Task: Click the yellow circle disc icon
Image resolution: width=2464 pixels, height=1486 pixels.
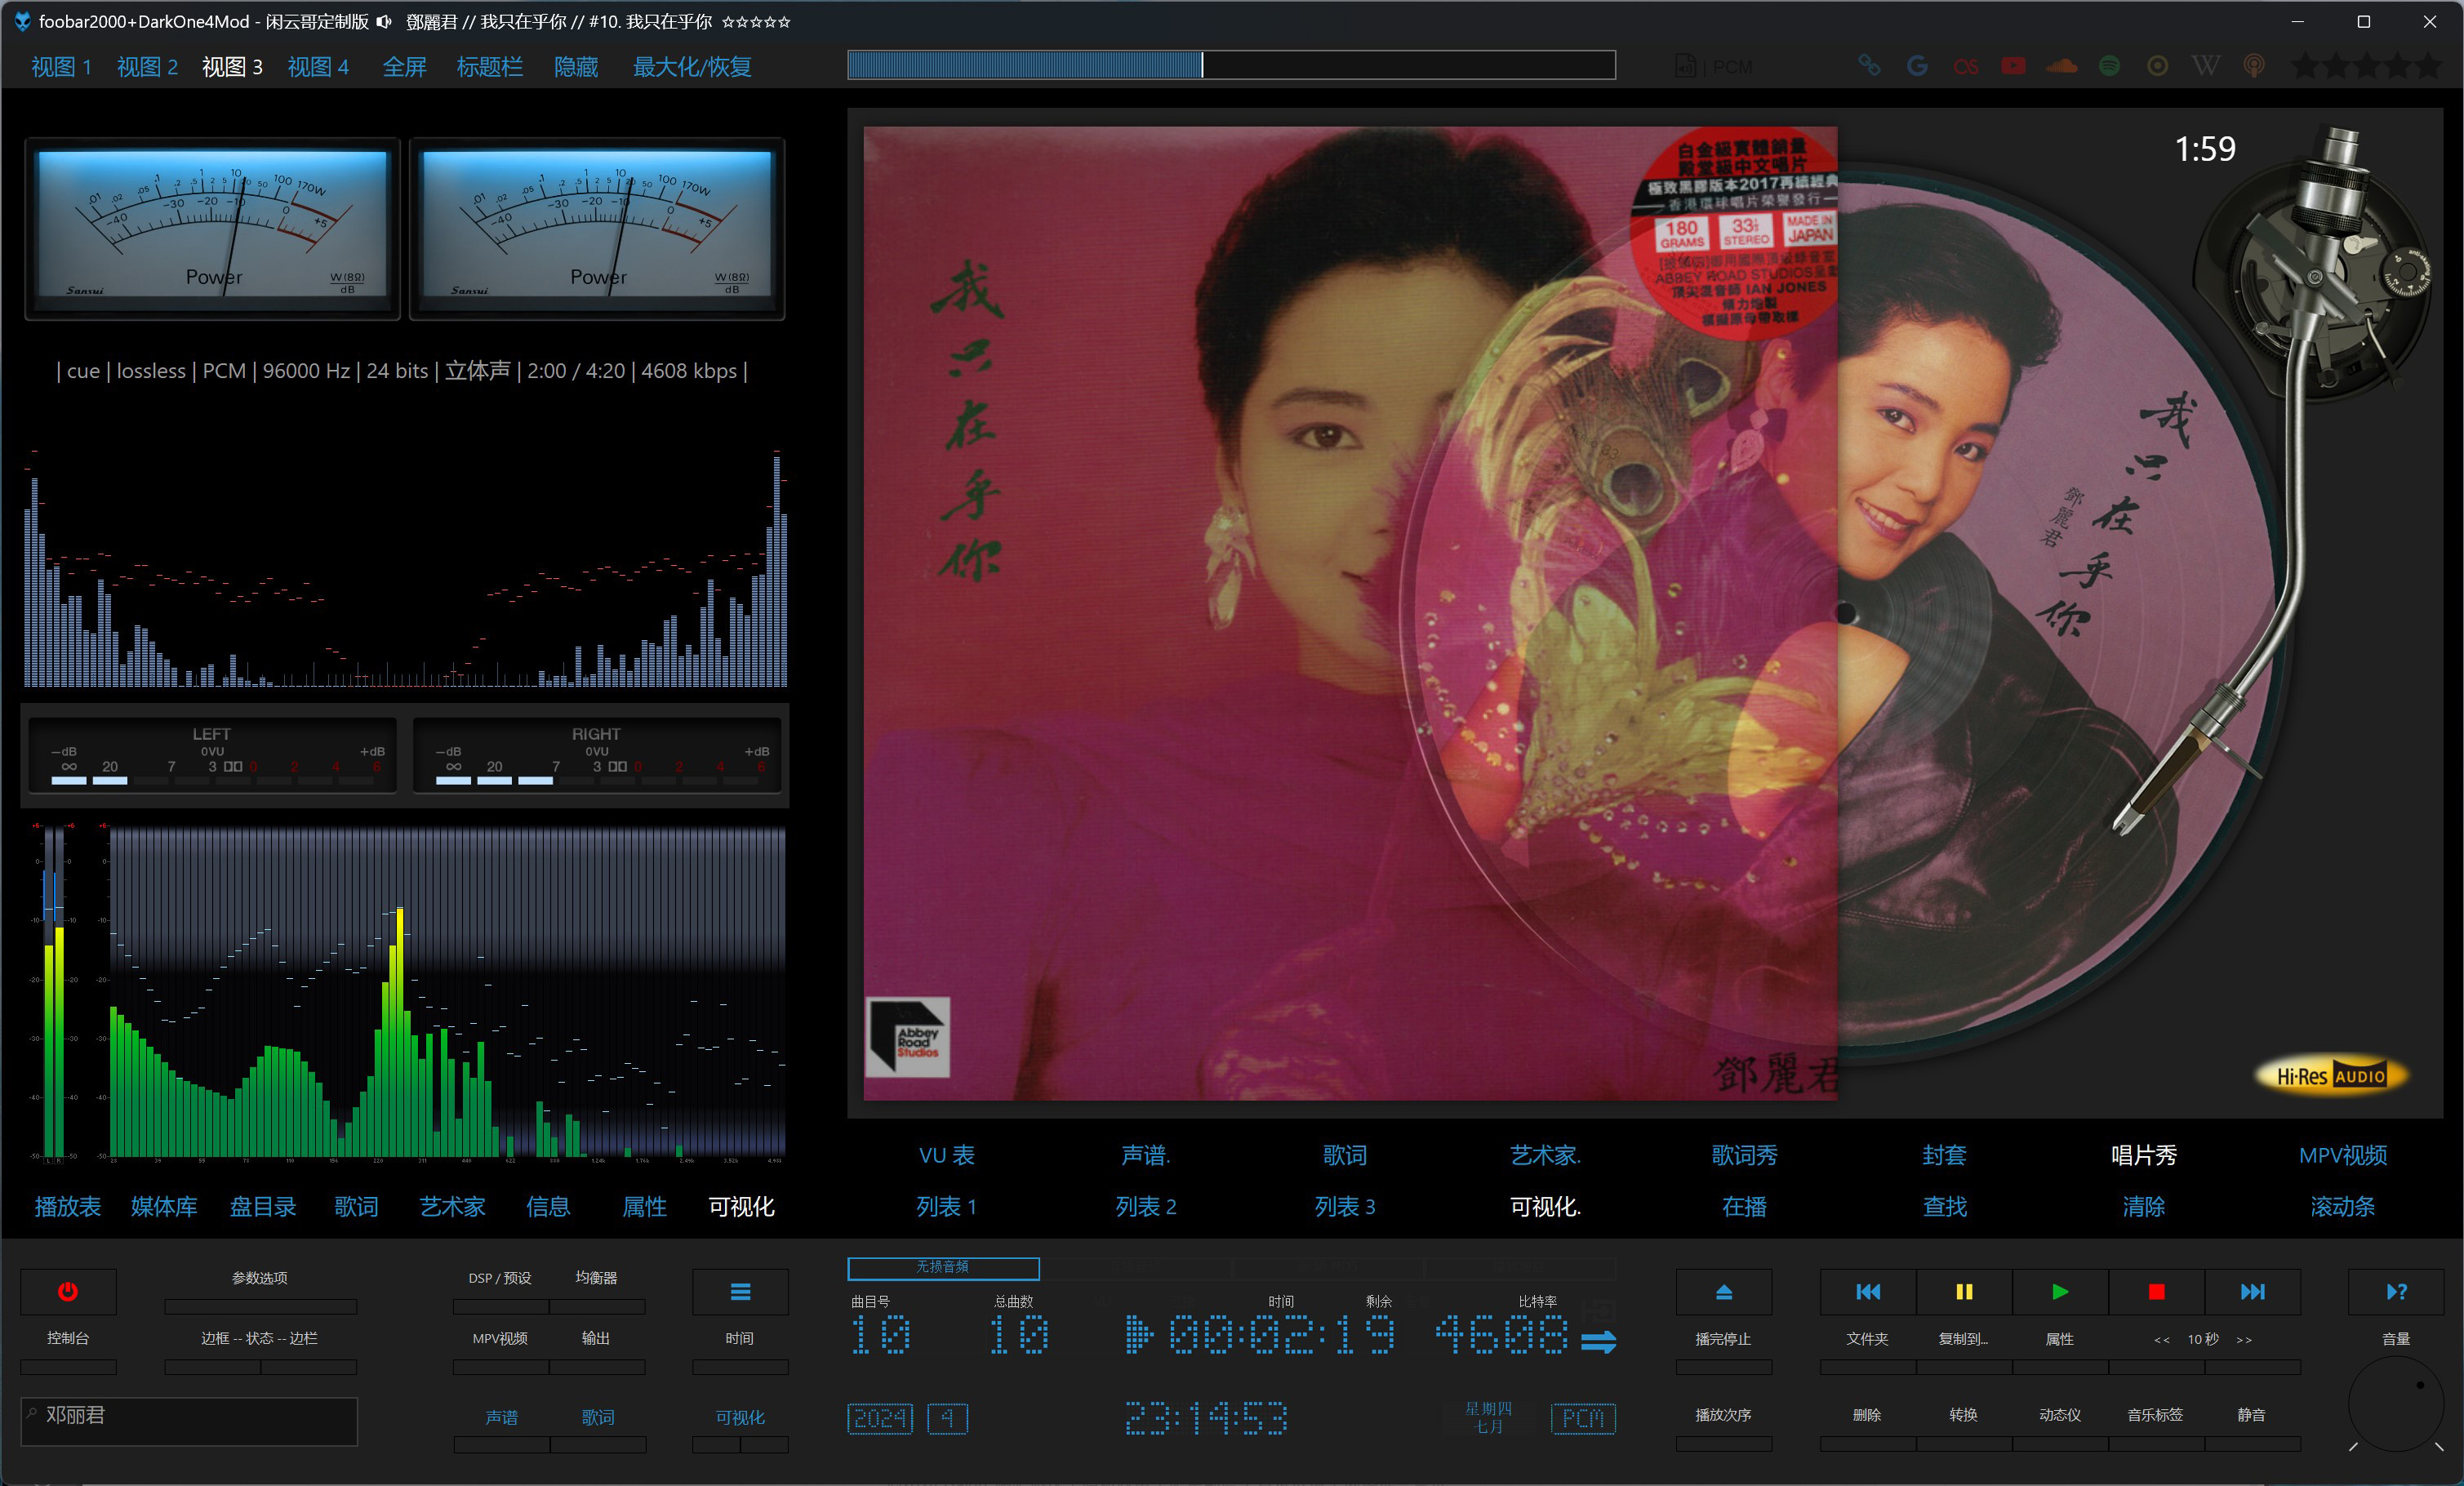Action: click(x=2157, y=66)
